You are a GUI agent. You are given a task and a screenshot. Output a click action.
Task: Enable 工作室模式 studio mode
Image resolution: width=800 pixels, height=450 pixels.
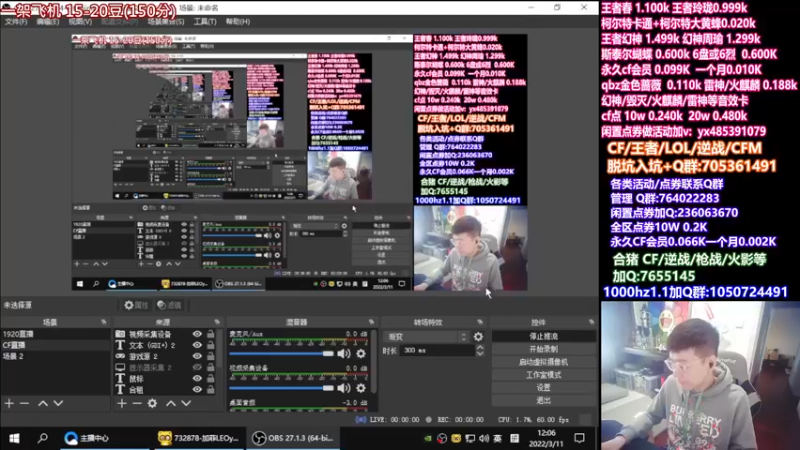tap(543, 375)
